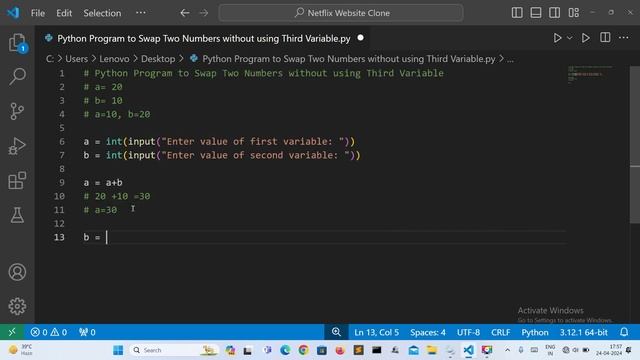Toggle the primary side bar layout icon
Screen dimensions: 640x360
click(517, 13)
